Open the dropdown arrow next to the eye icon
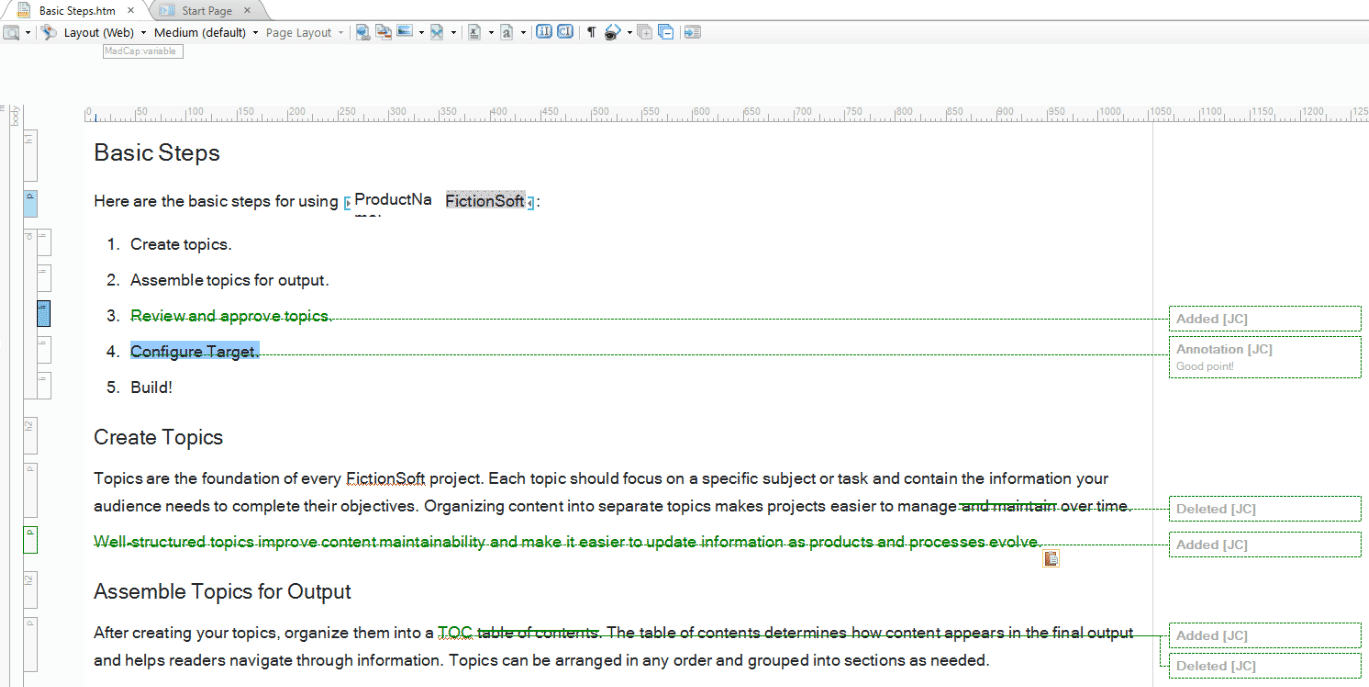This screenshot has height=687, width=1369. click(x=629, y=33)
